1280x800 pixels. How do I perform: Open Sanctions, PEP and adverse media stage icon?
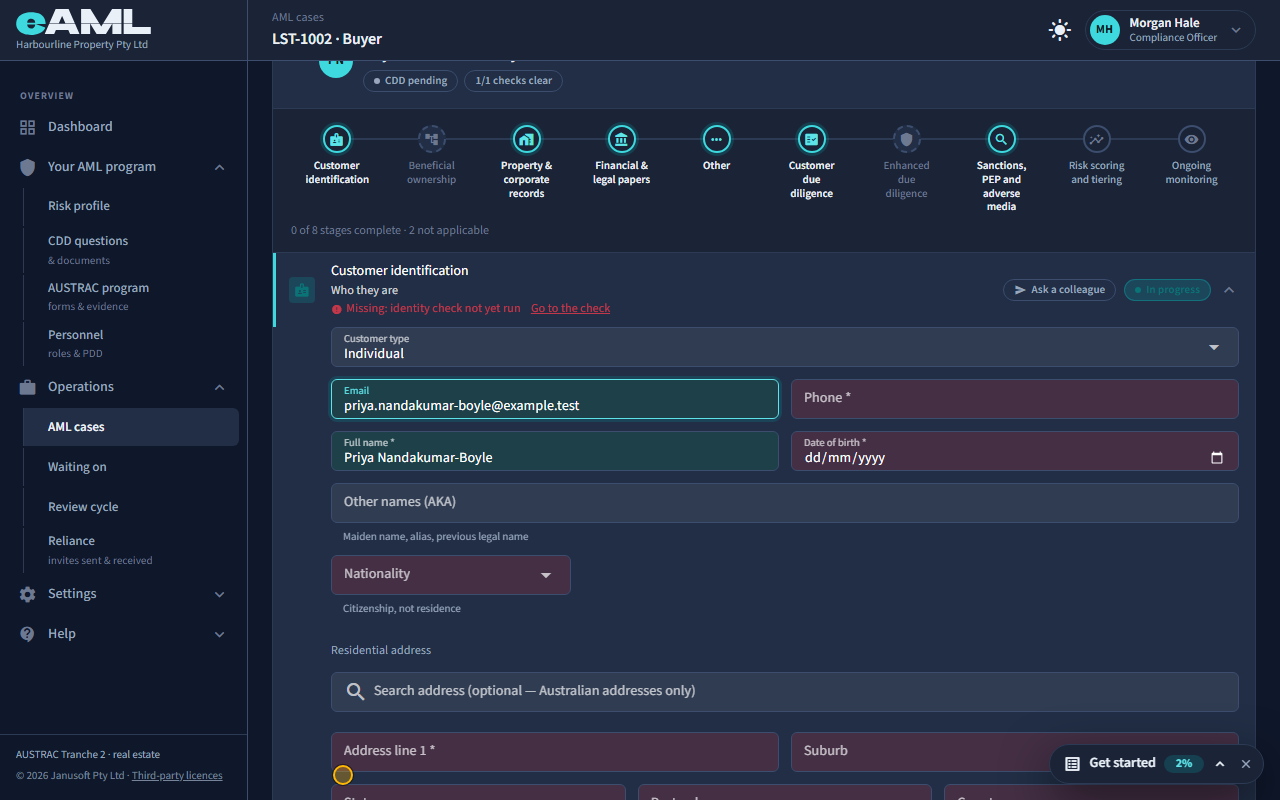pos(1001,139)
